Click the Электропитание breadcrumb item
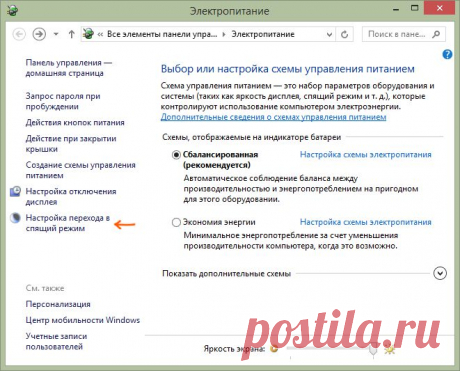Viewport: 460px width, 371px height. click(x=263, y=34)
